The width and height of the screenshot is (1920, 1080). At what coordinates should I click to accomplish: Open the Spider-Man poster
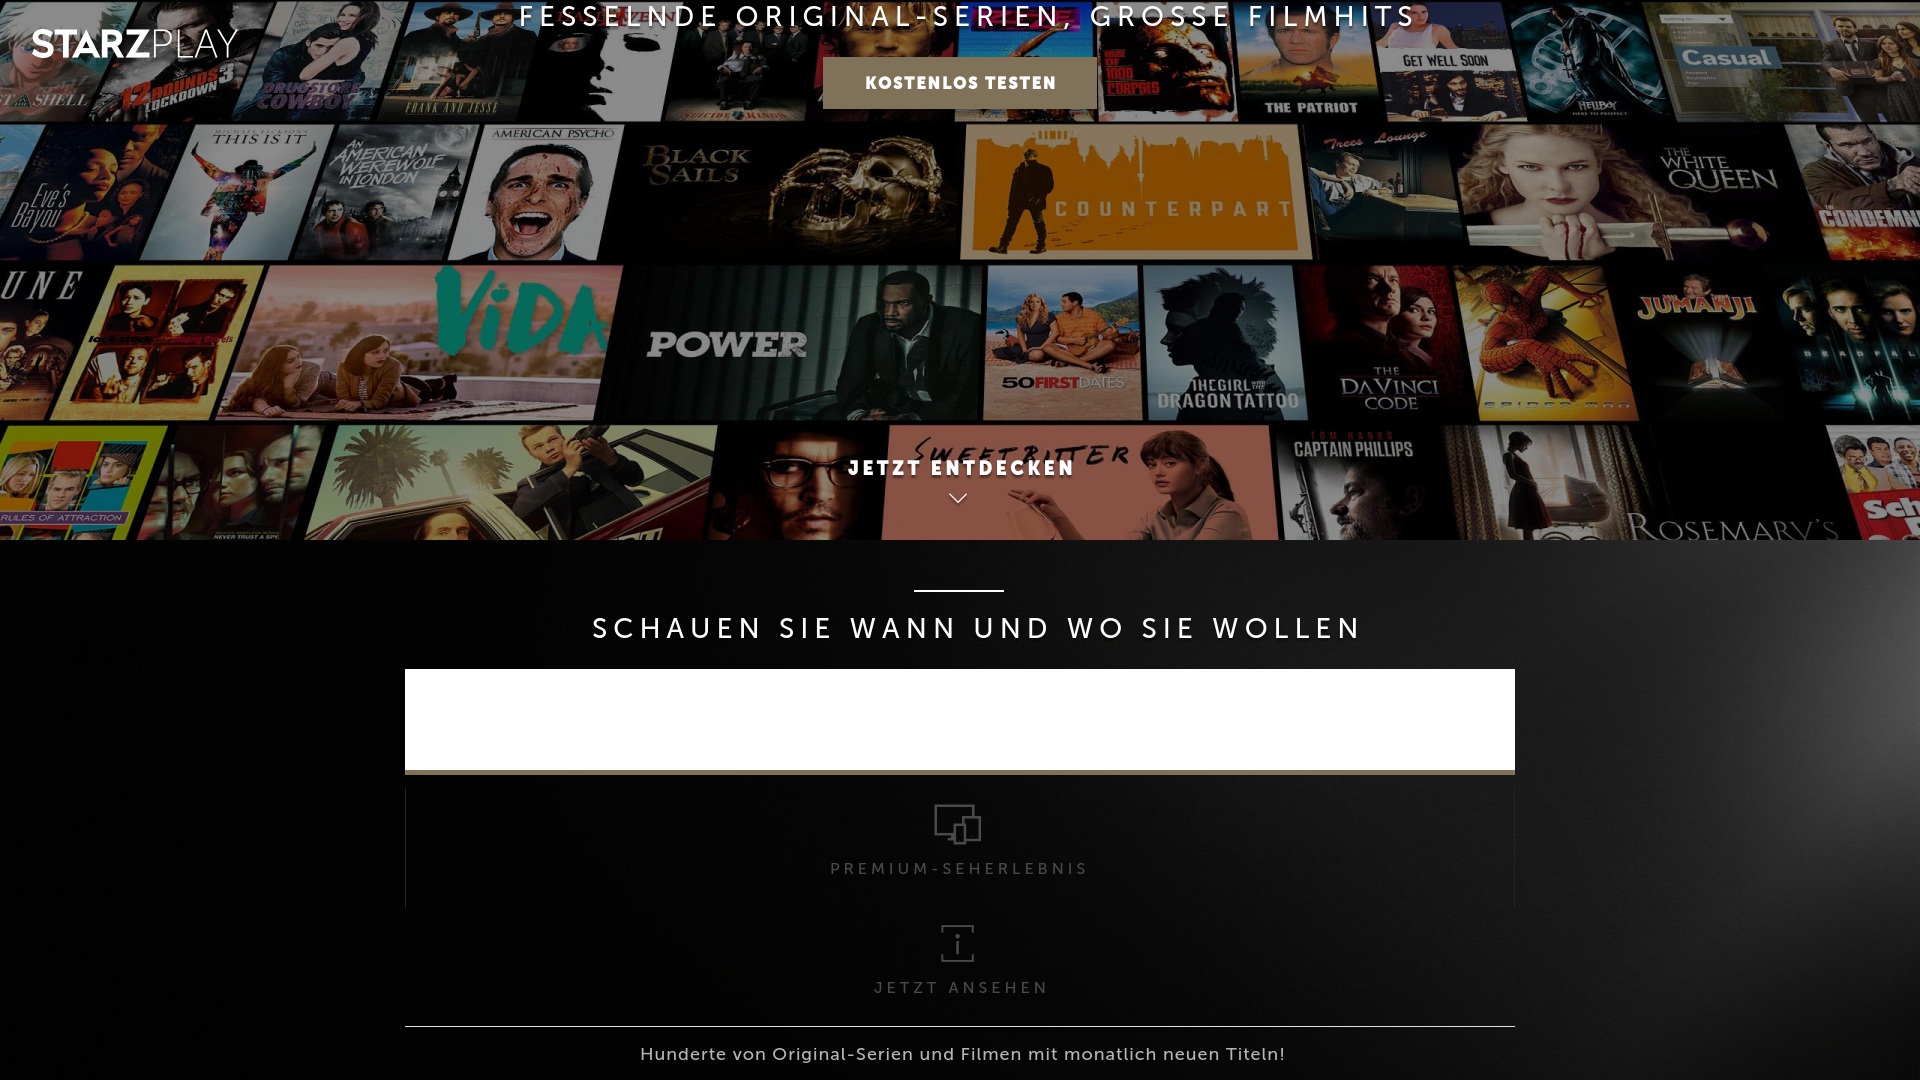[x=1547, y=343]
